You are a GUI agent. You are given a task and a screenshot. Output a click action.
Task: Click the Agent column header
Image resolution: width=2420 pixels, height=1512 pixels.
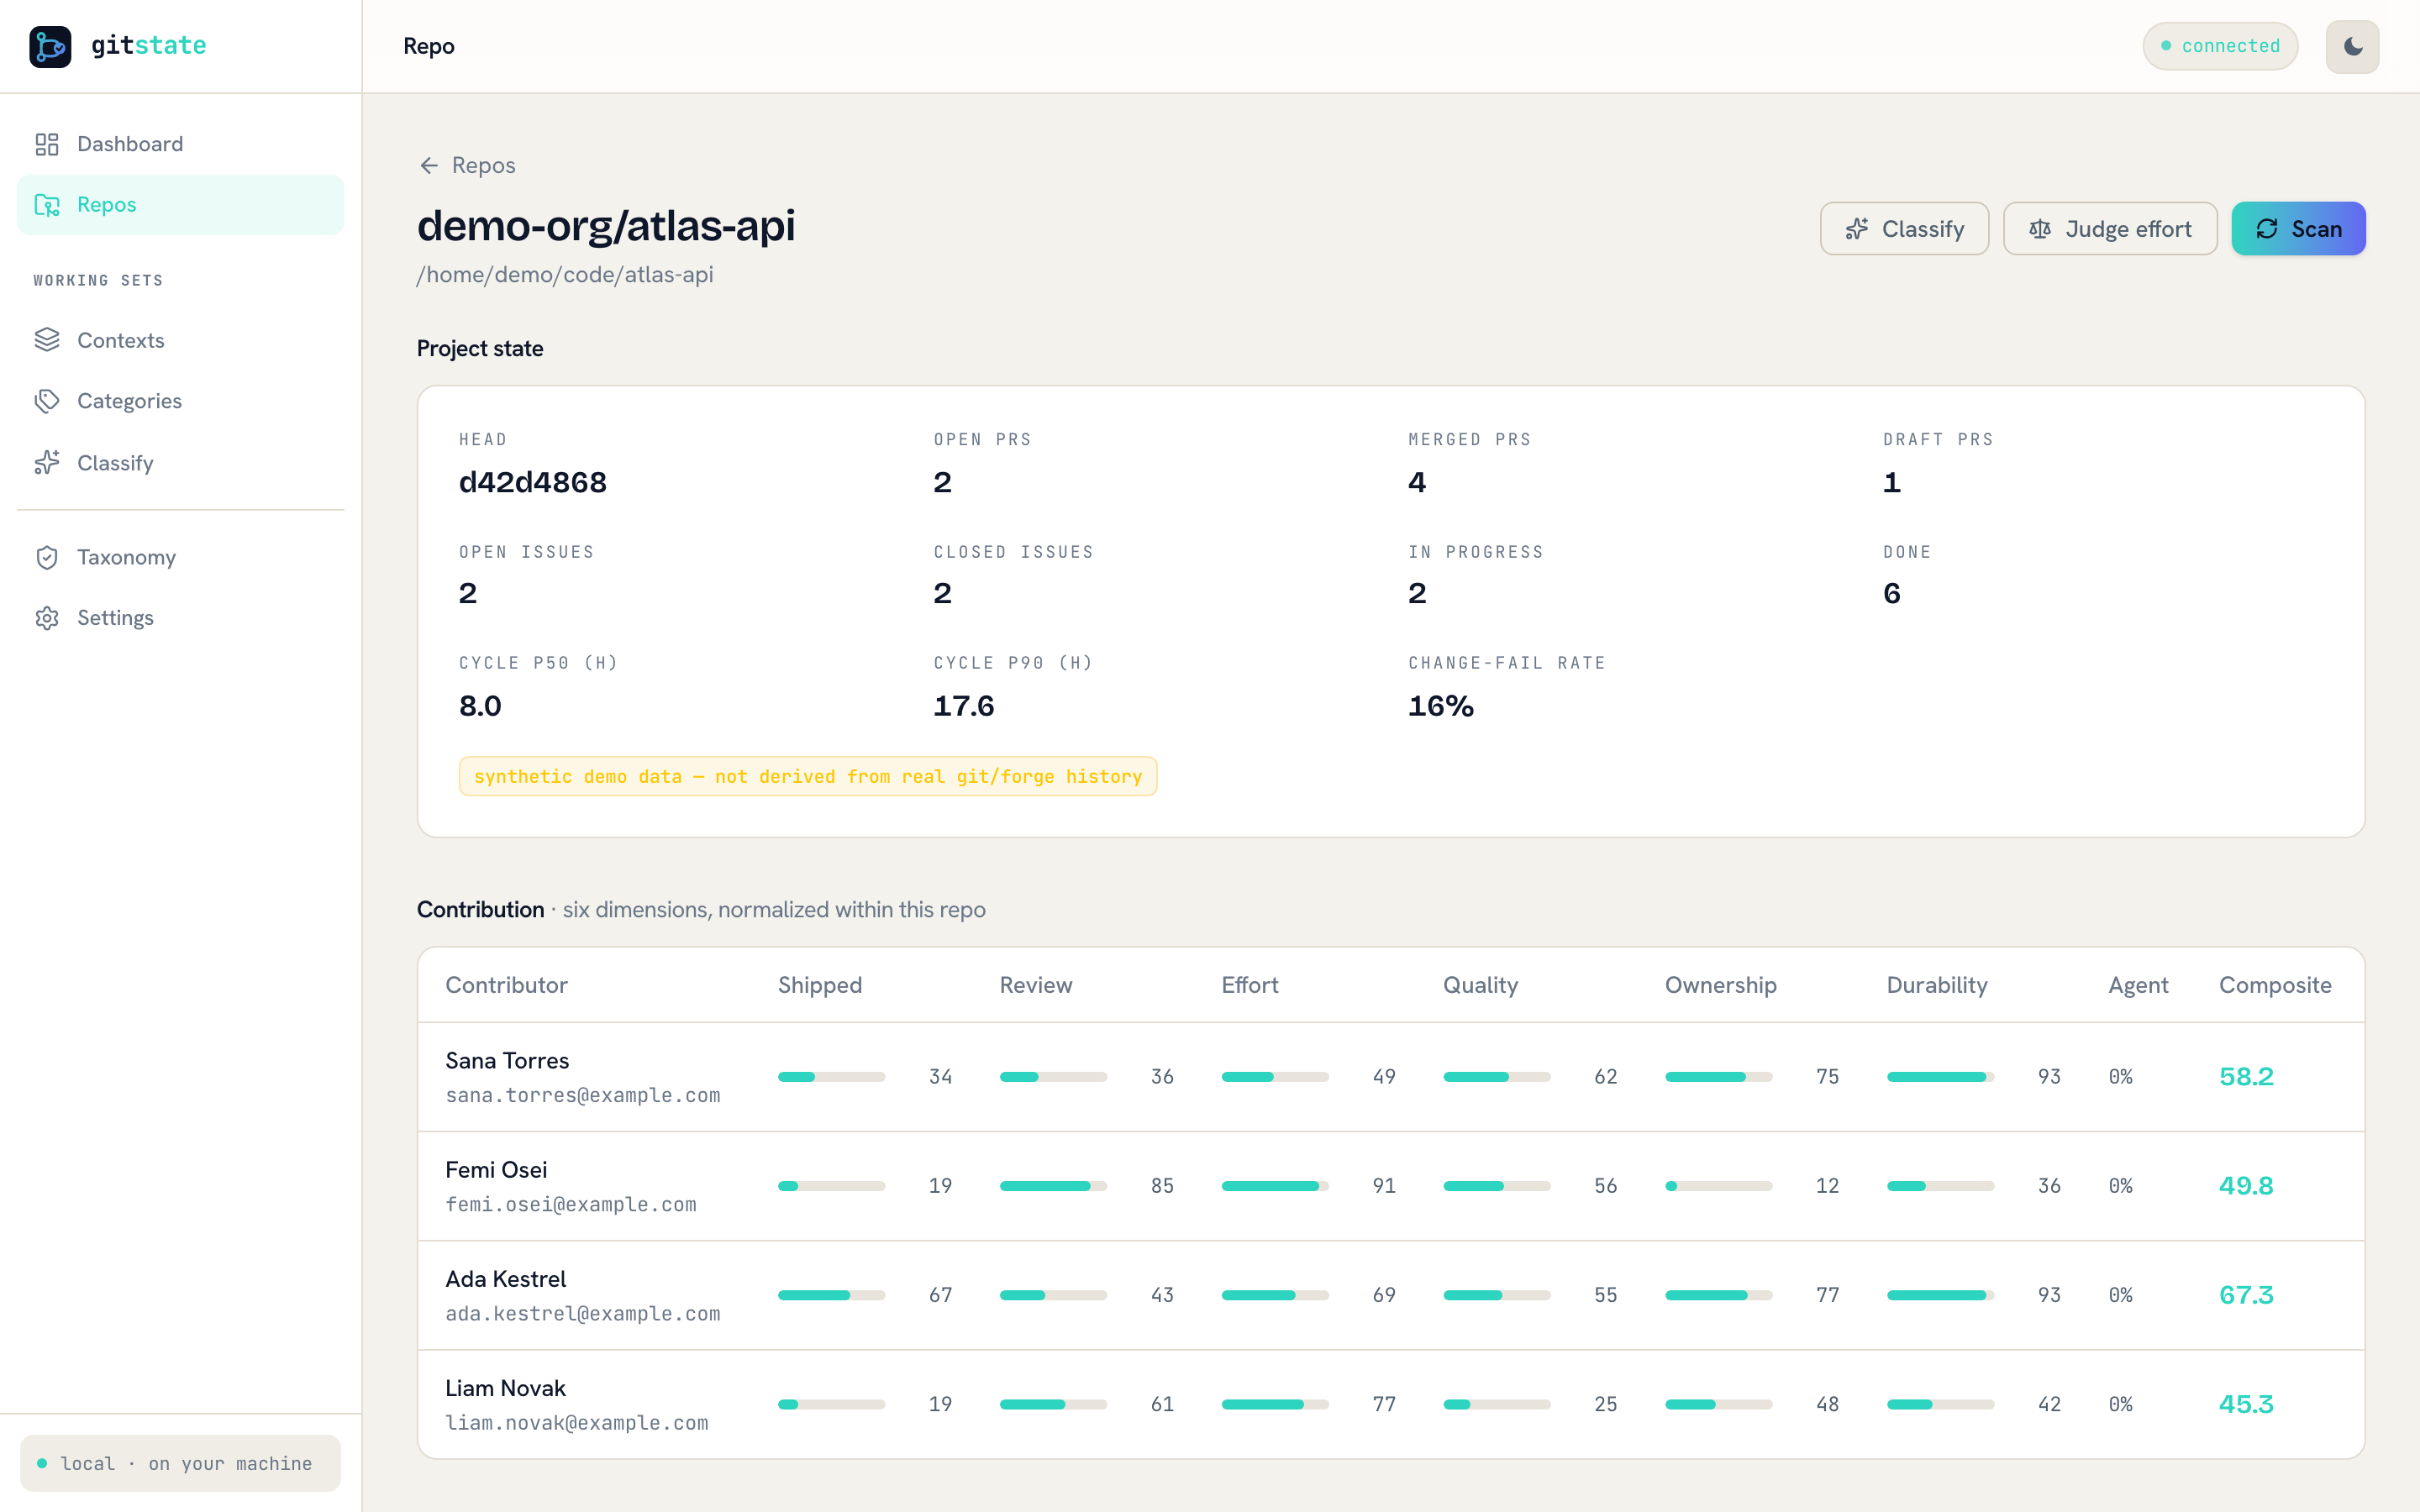coord(2138,985)
